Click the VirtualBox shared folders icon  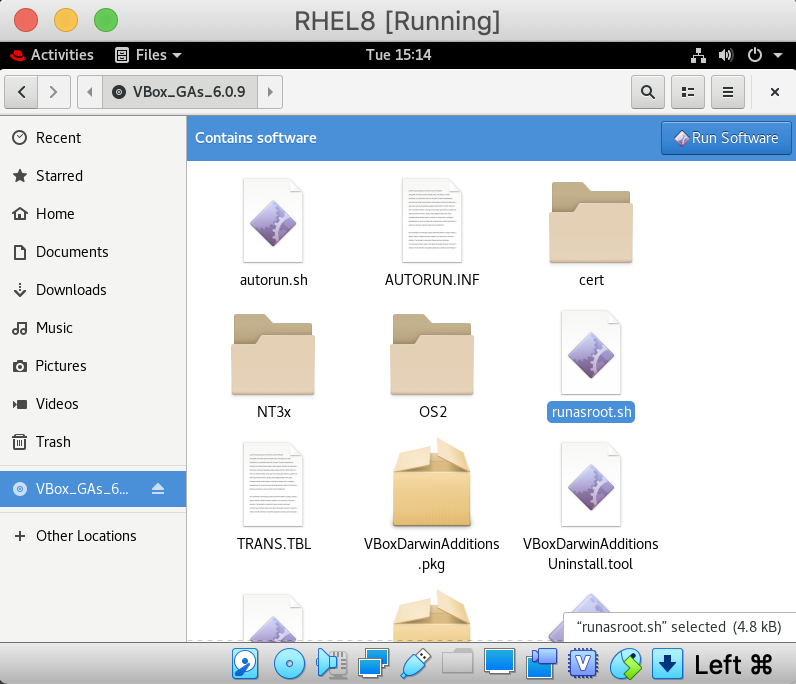[457, 662]
